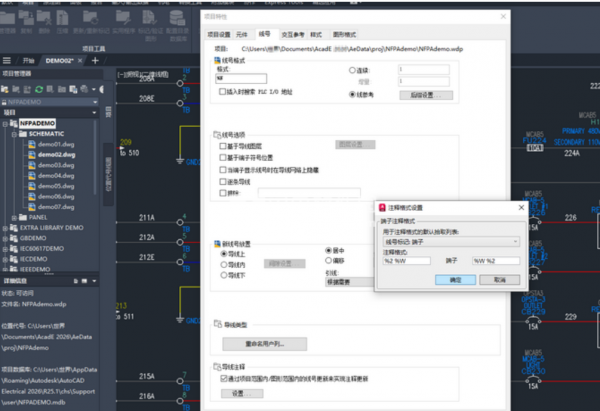600x411 pixels.
Task: Click the second icon in Project Manager toolbar
Action: (16, 90)
